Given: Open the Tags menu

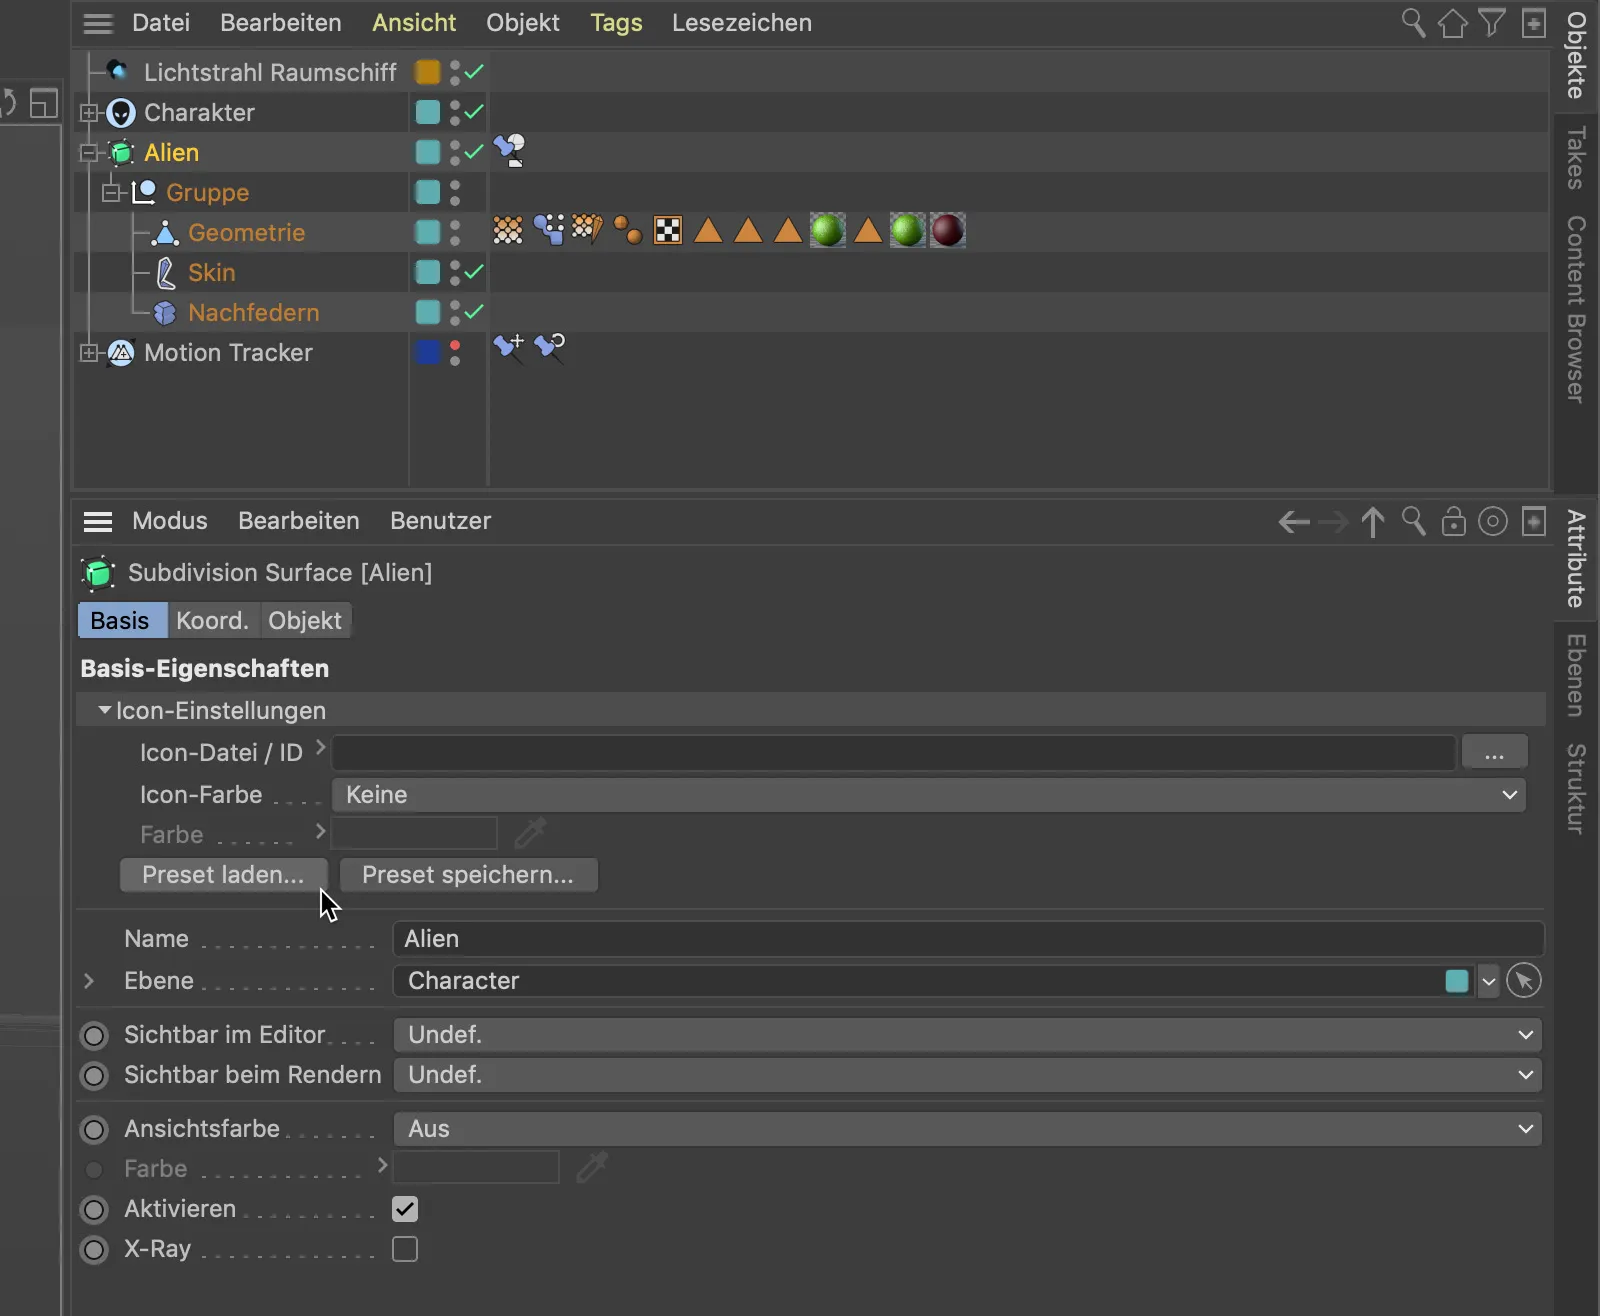Looking at the screenshot, I should pos(616,22).
